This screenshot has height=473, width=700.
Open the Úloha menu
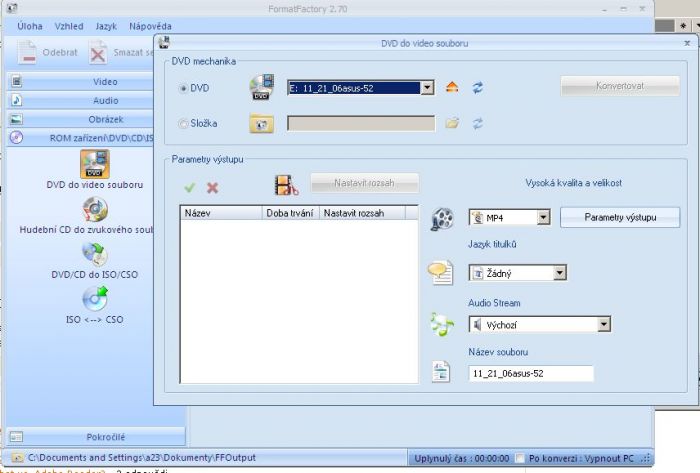[x=30, y=26]
